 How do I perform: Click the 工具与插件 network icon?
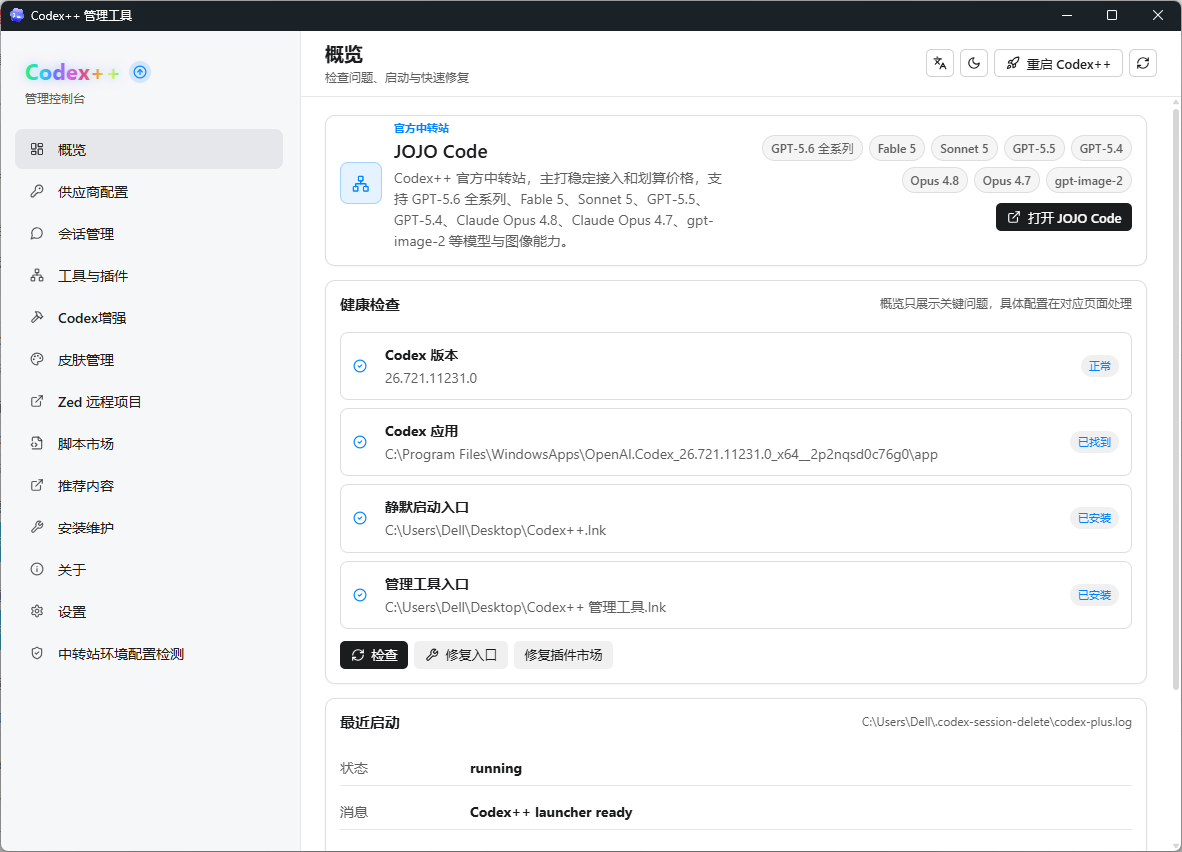(37, 276)
